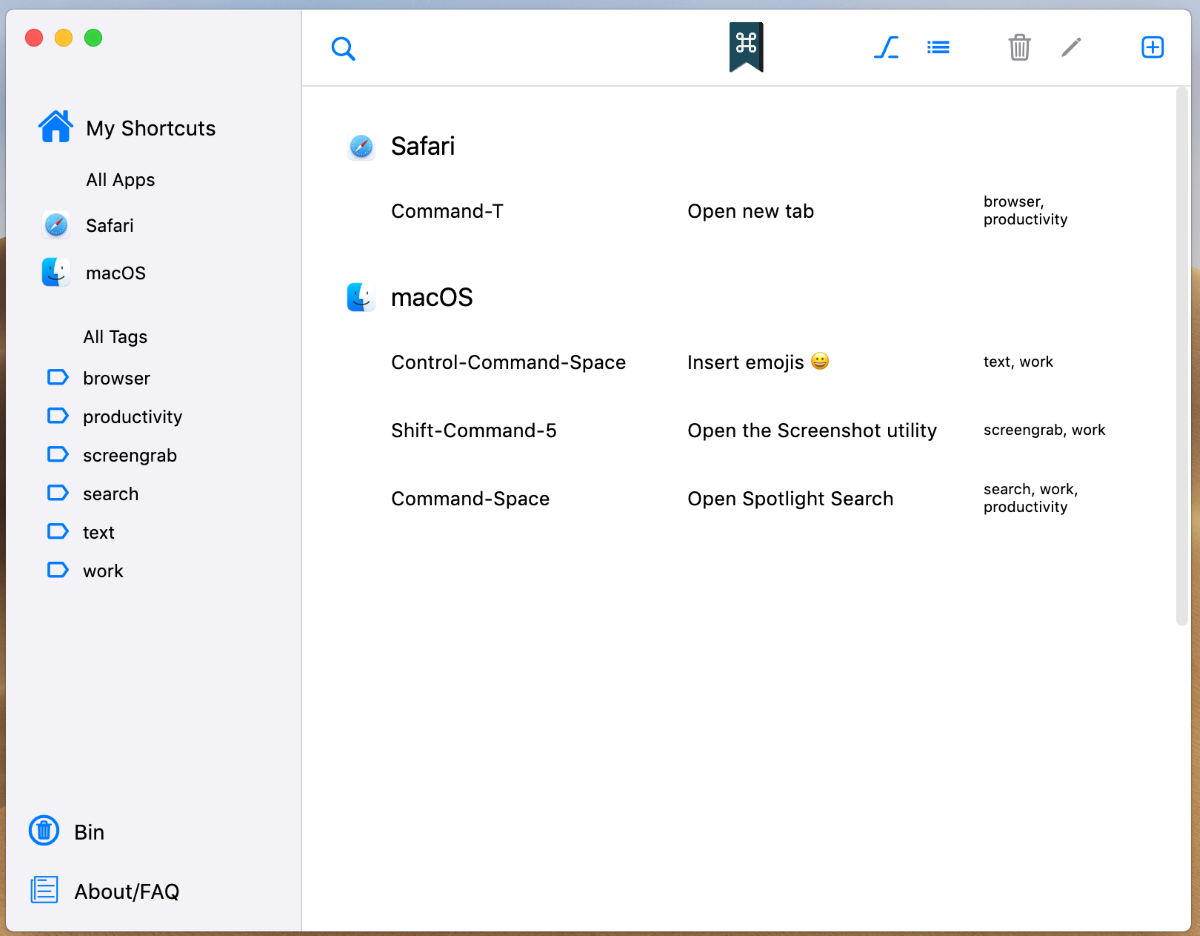
Task: Filter by the screengrab tag
Action: tap(130, 455)
